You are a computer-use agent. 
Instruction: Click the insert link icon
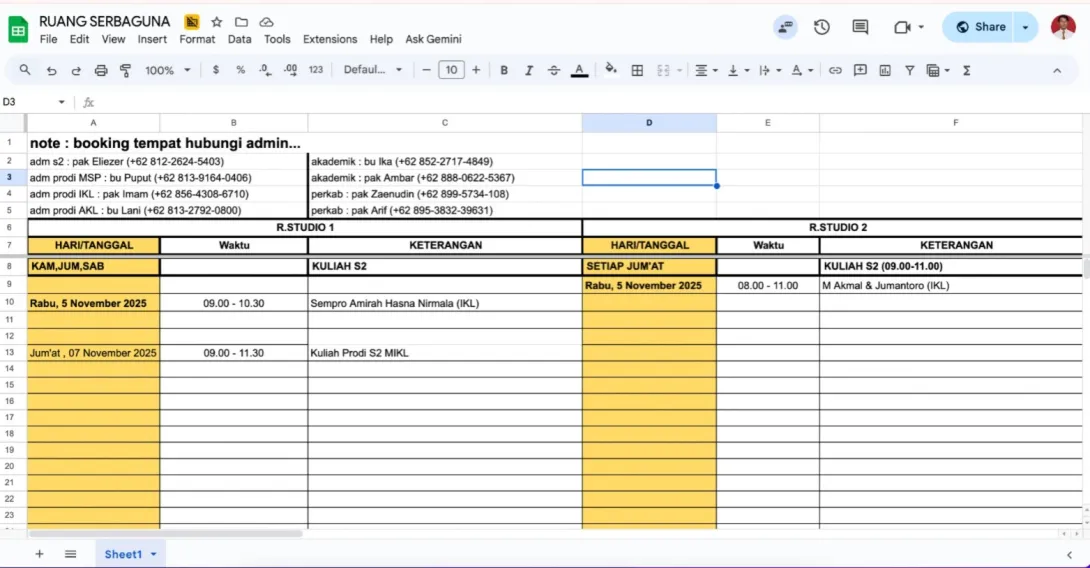tap(835, 70)
